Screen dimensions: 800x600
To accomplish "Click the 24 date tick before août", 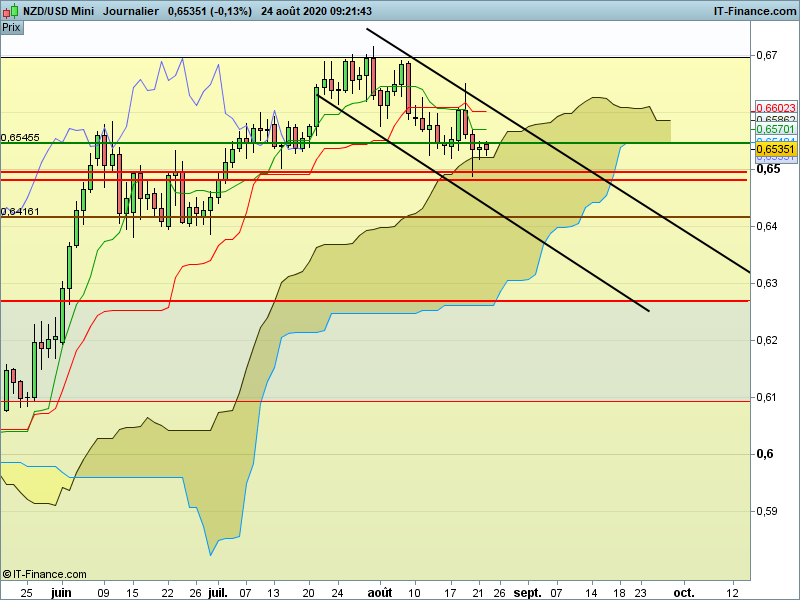I will 337,593.
